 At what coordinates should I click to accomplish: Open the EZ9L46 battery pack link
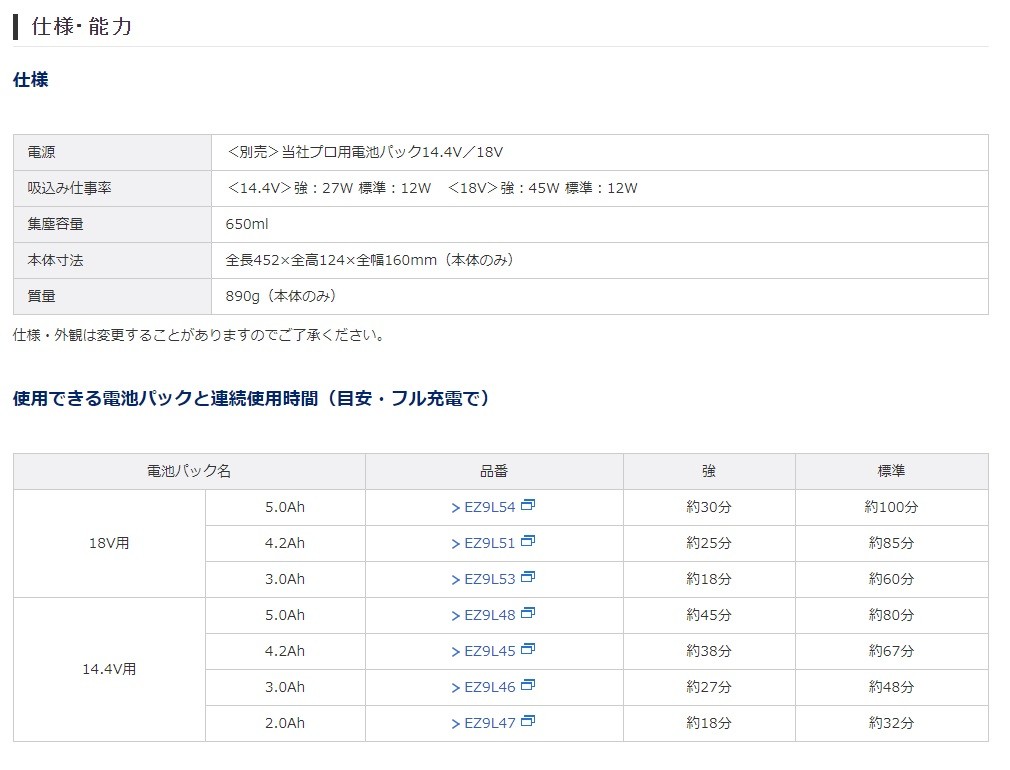[490, 688]
